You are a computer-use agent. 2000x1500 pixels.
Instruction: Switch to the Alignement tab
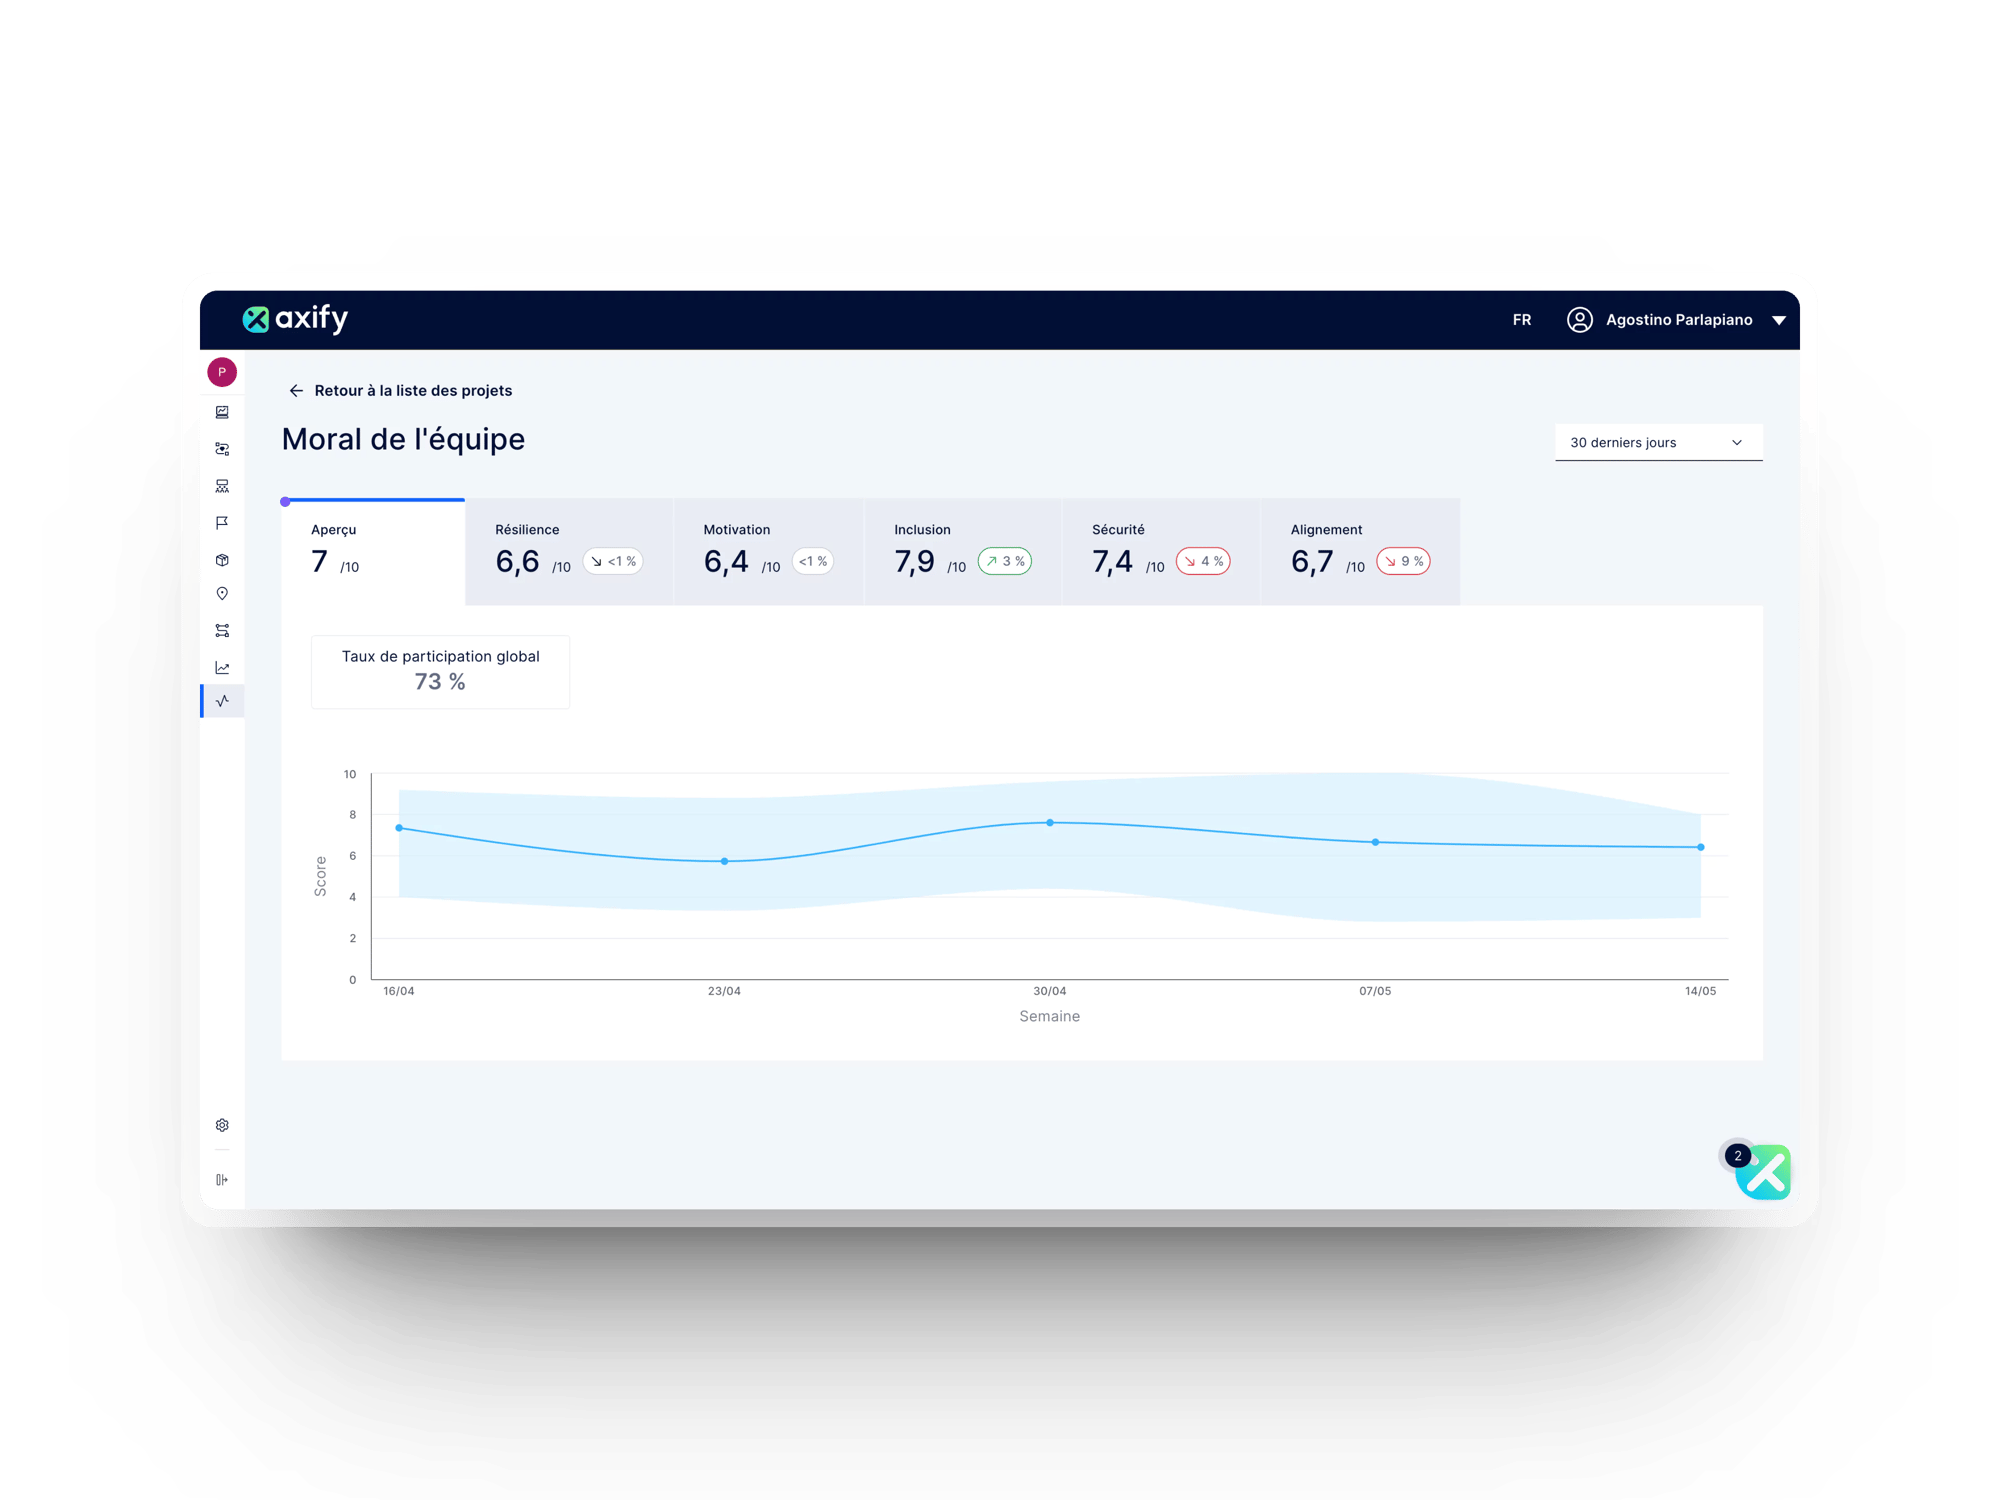click(x=1359, y=551)
